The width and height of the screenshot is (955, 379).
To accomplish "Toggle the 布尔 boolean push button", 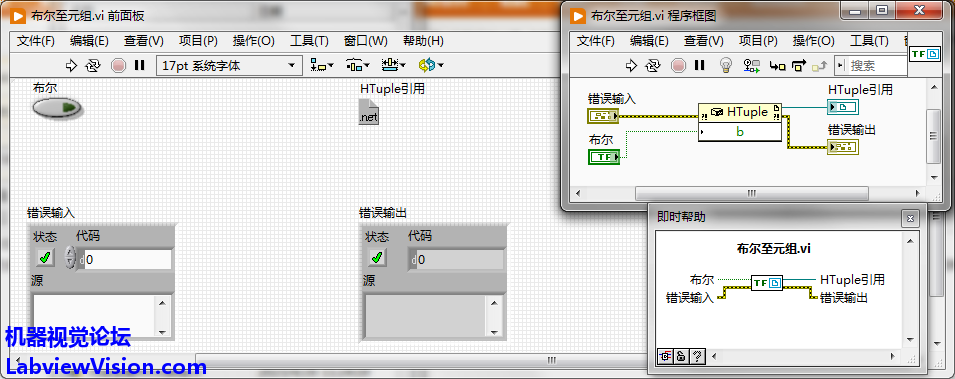I will [x=57, y=109].
